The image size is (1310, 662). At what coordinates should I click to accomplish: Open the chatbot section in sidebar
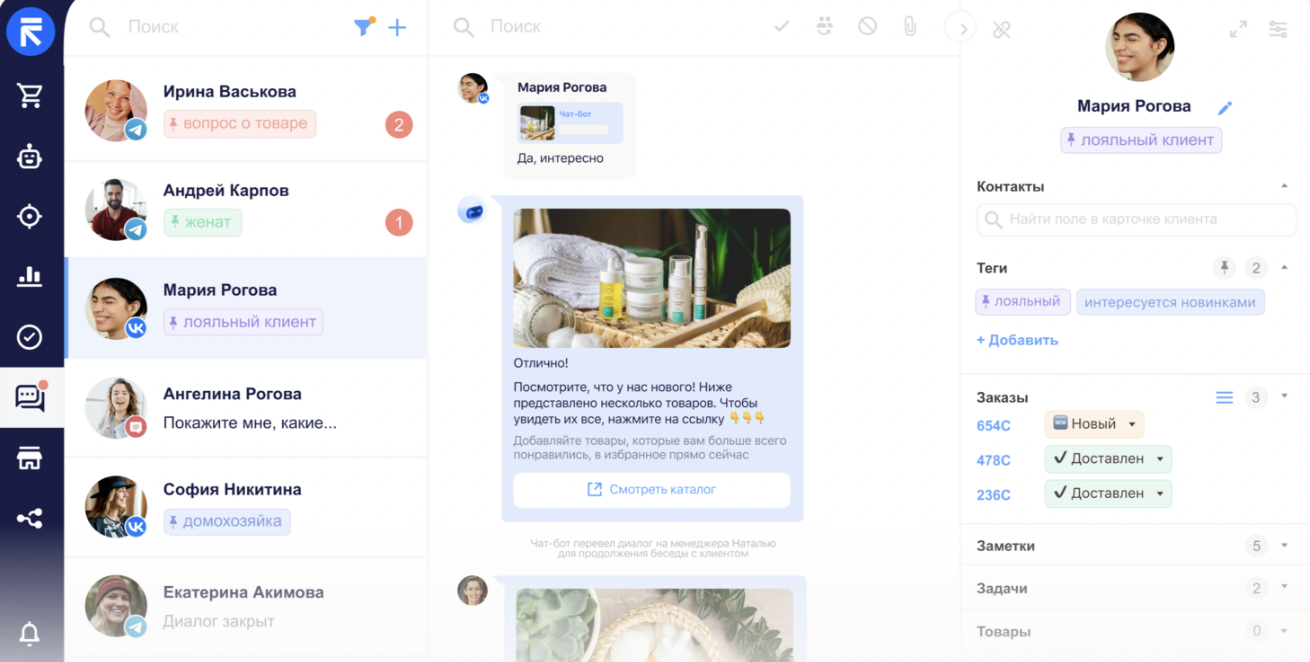(x=30, y=156)
